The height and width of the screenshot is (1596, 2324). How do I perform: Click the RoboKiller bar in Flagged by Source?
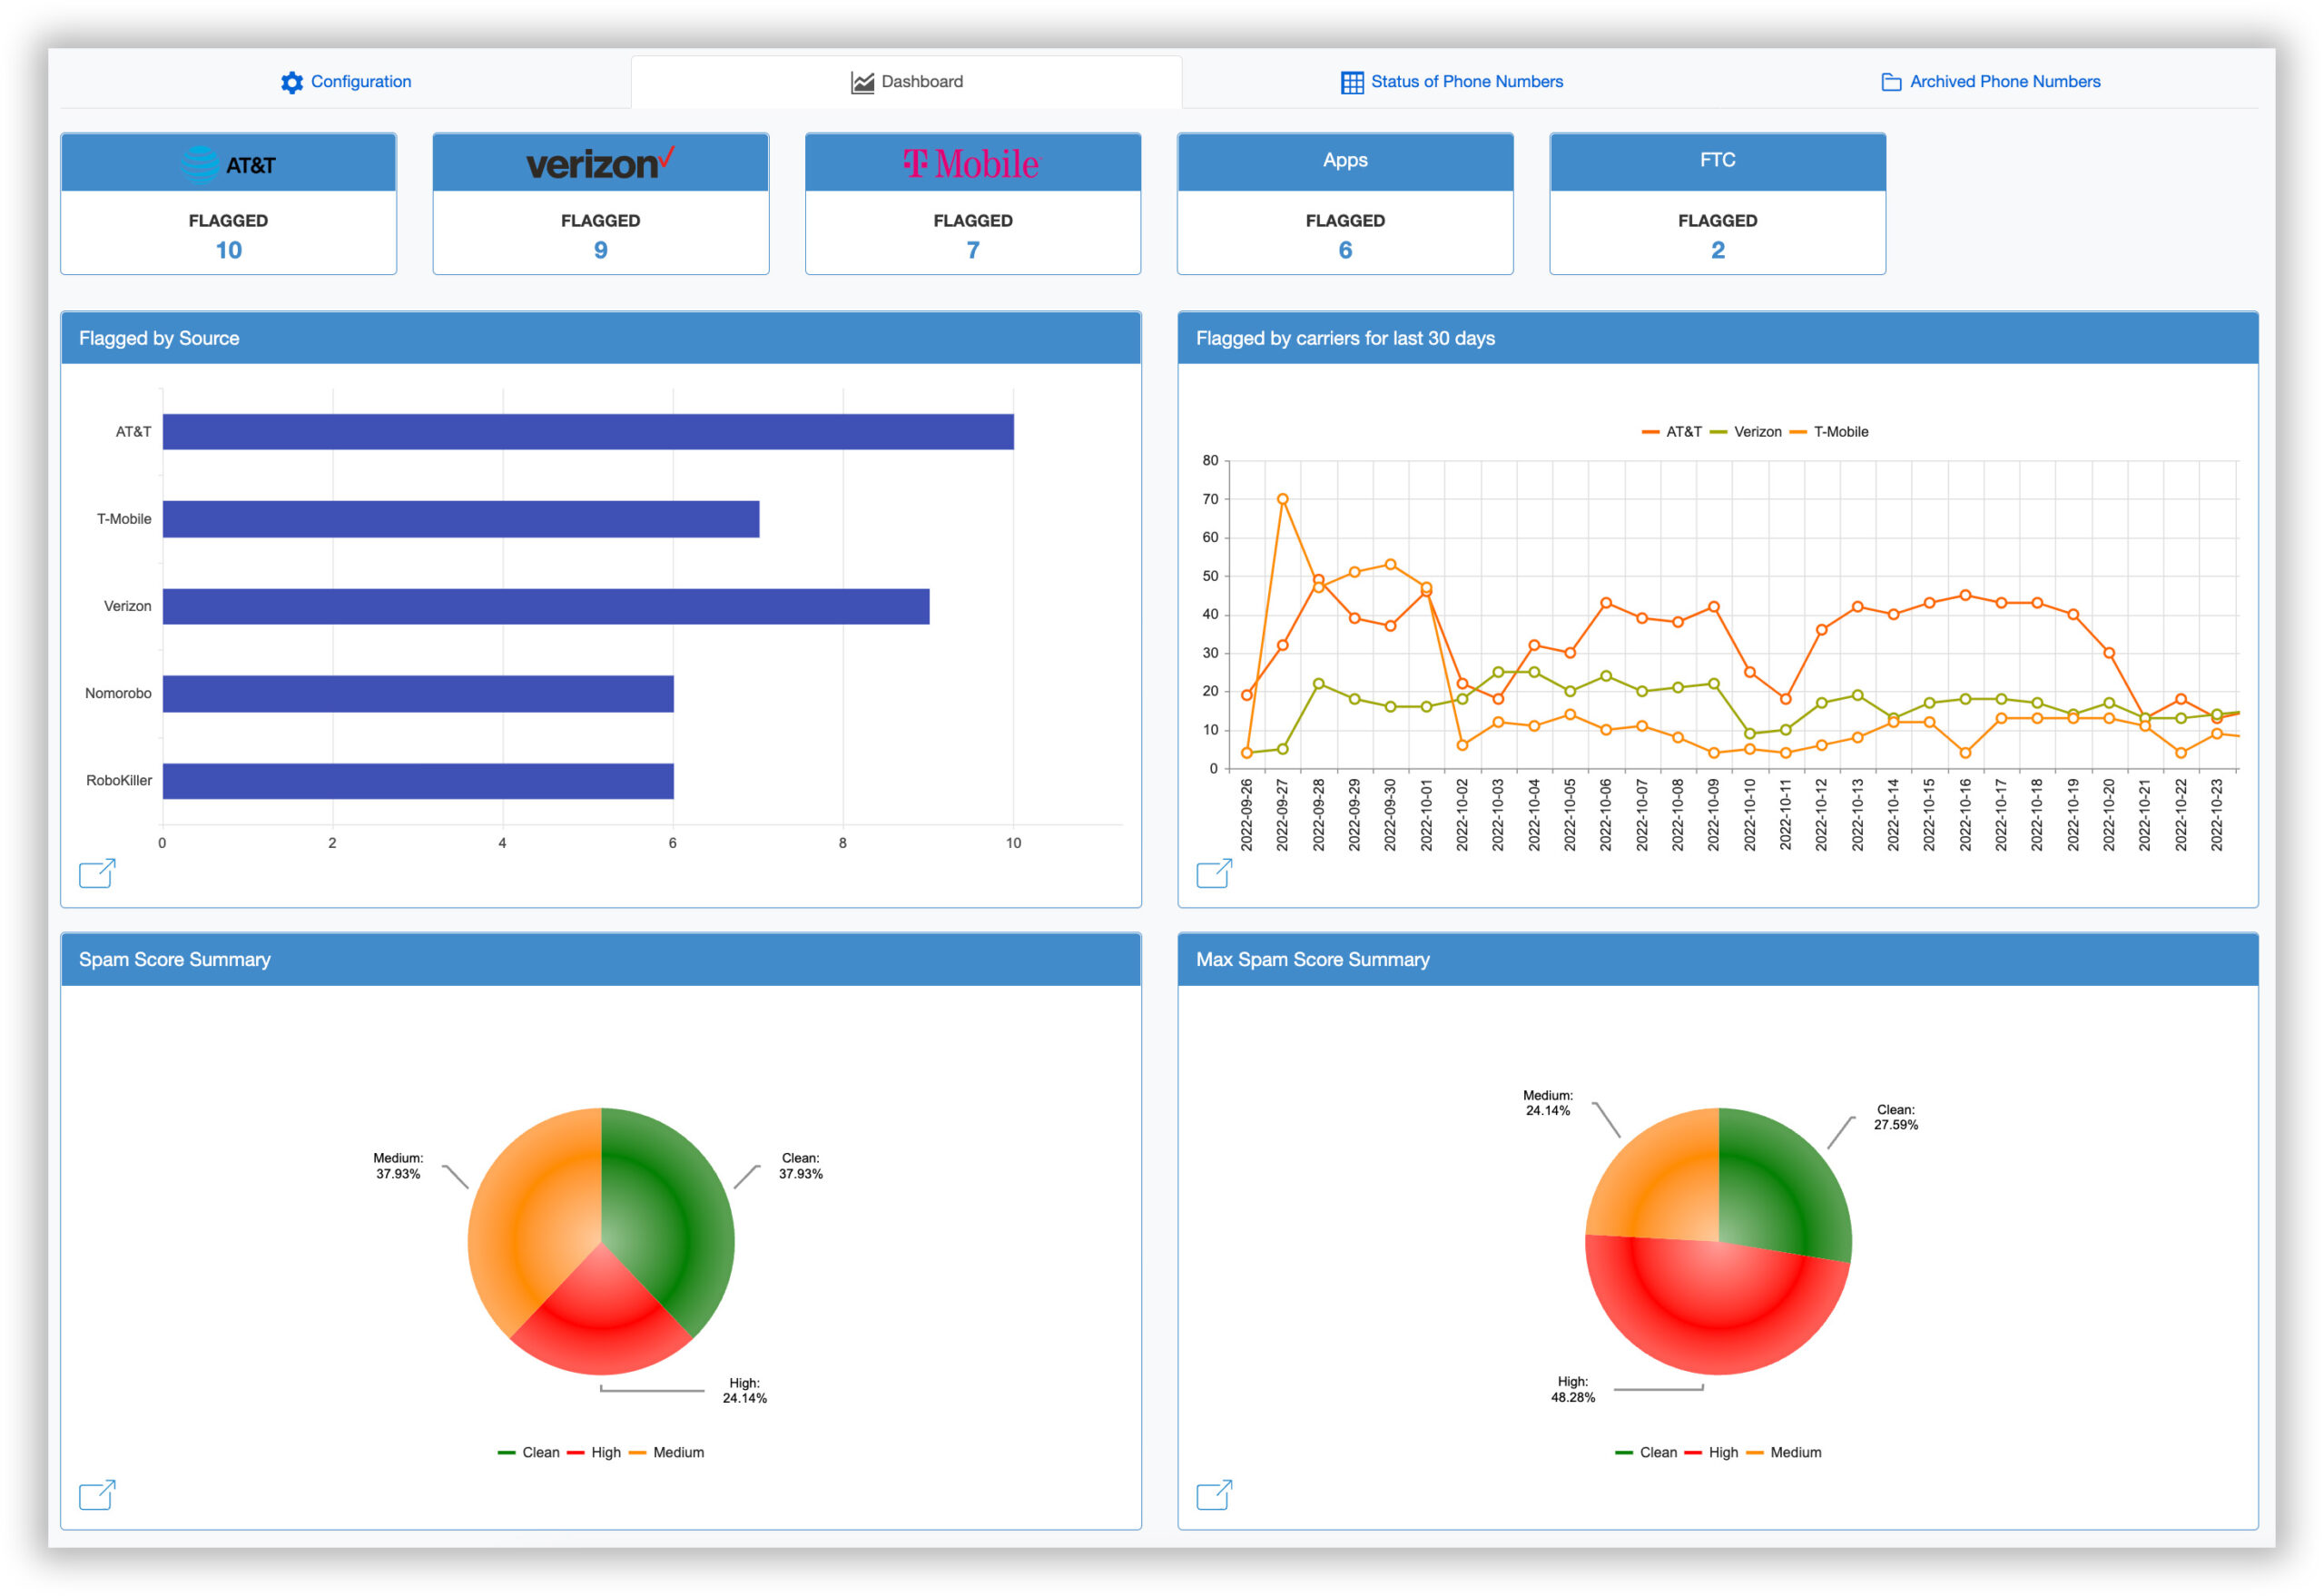coord(418,781)
